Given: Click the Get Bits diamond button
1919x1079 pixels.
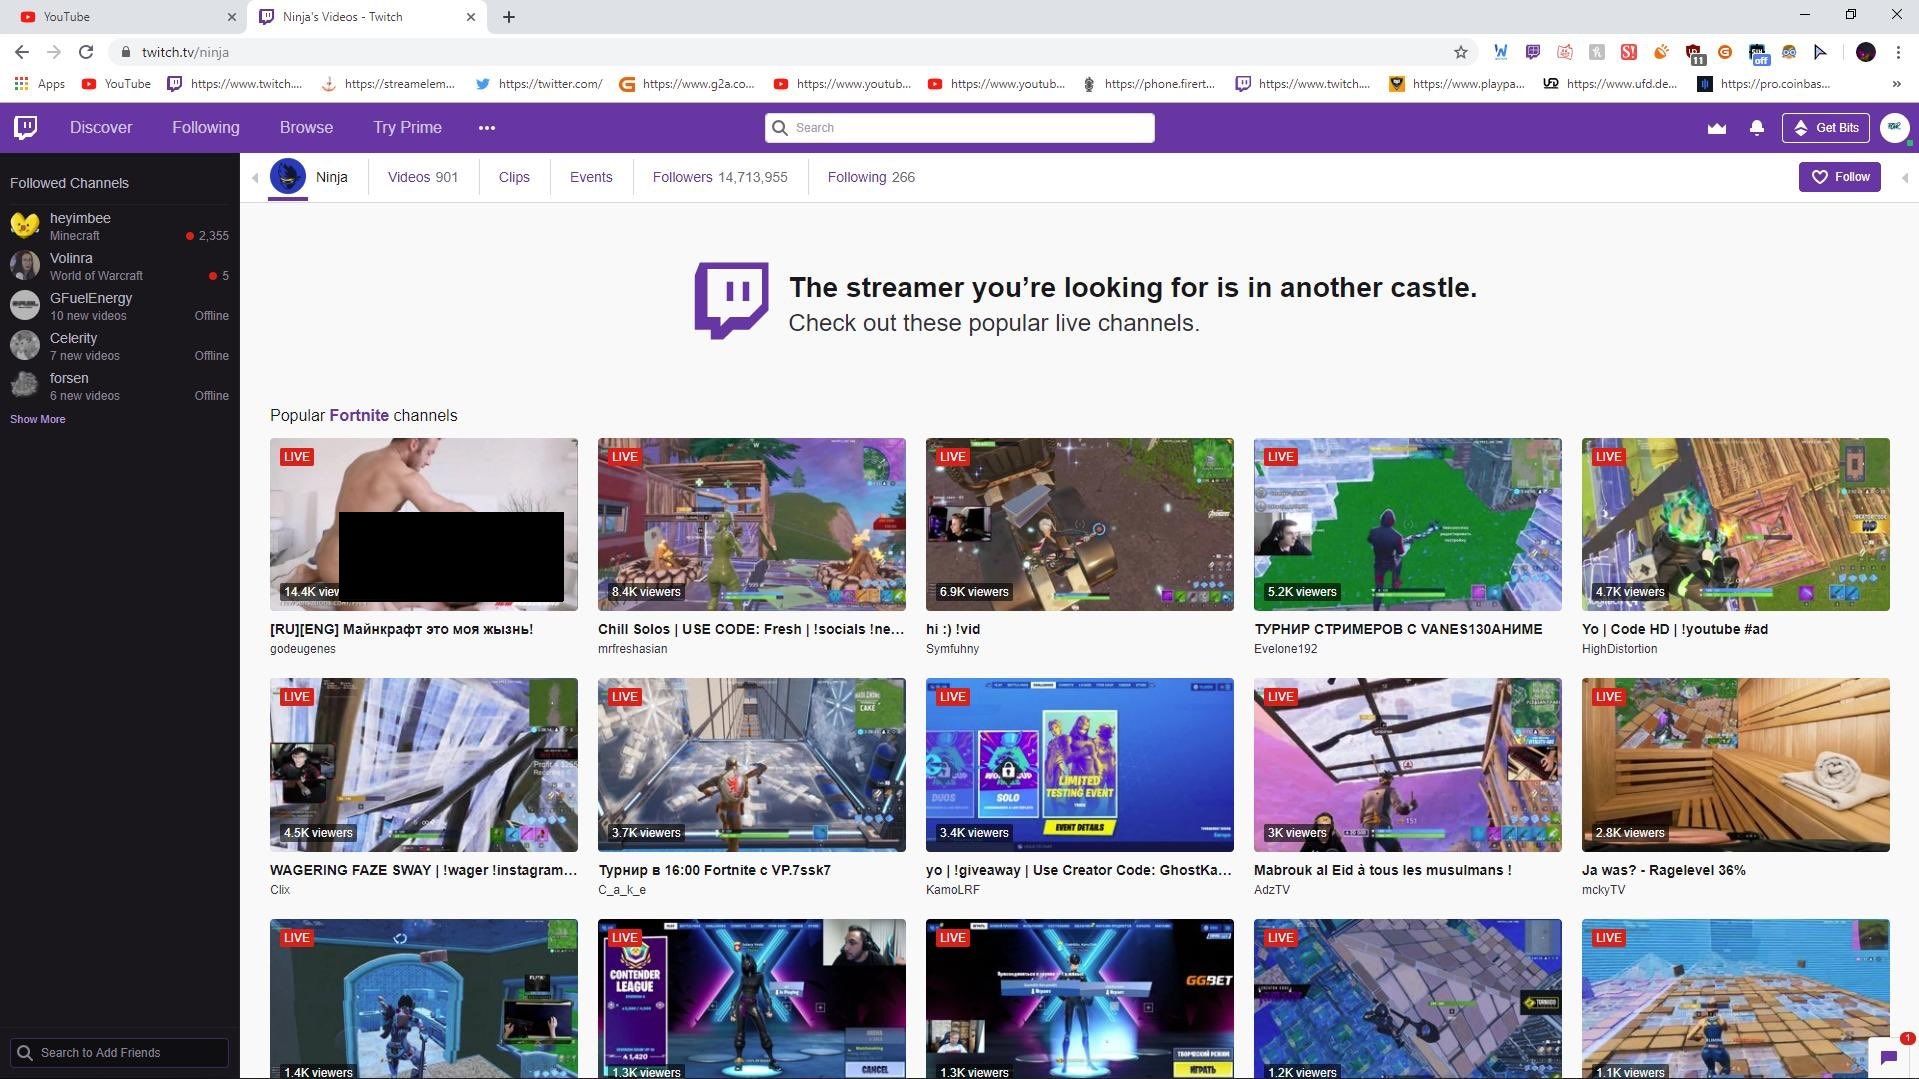Looking at the screenshot, I should [x=1826, y=128].
